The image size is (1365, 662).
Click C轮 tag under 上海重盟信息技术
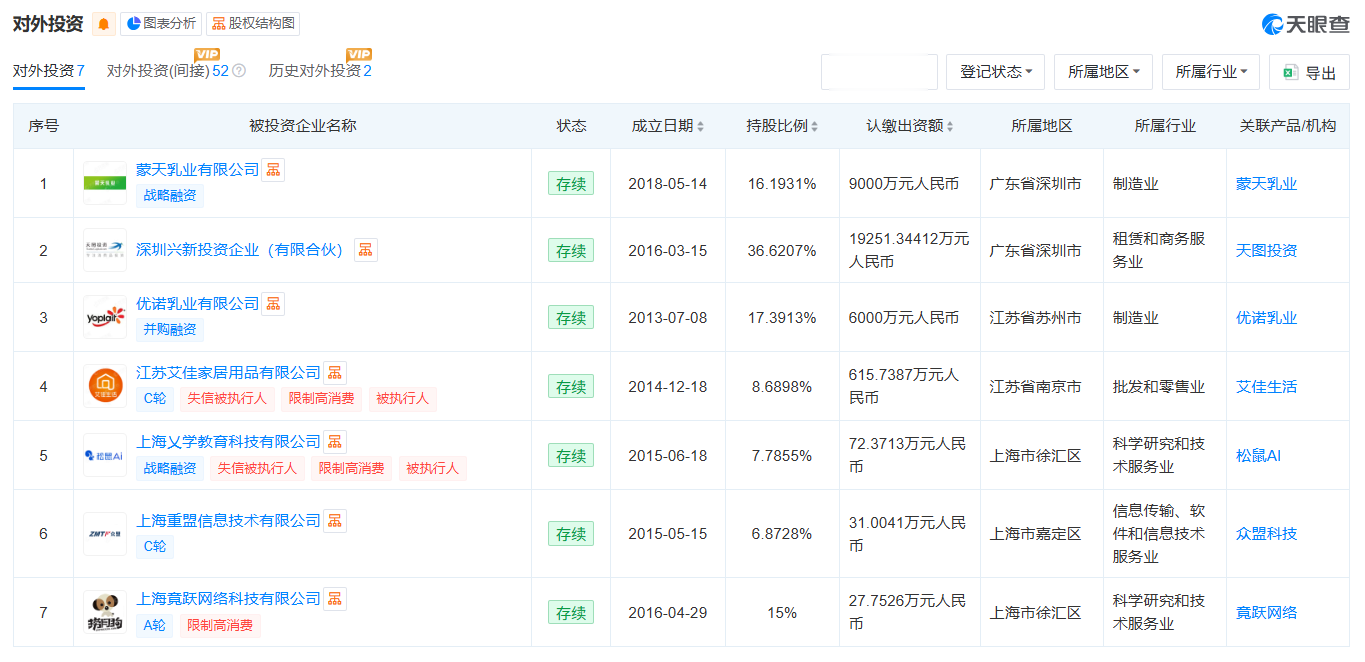click(155, 547)
